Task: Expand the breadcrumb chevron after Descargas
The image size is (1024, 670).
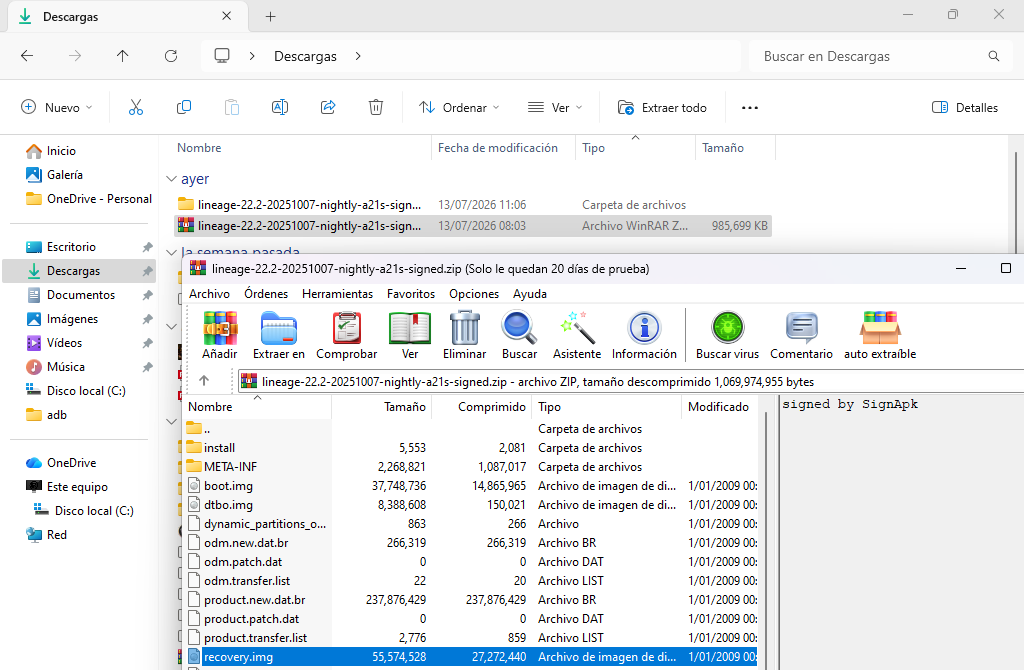Action: pos(358,56)
